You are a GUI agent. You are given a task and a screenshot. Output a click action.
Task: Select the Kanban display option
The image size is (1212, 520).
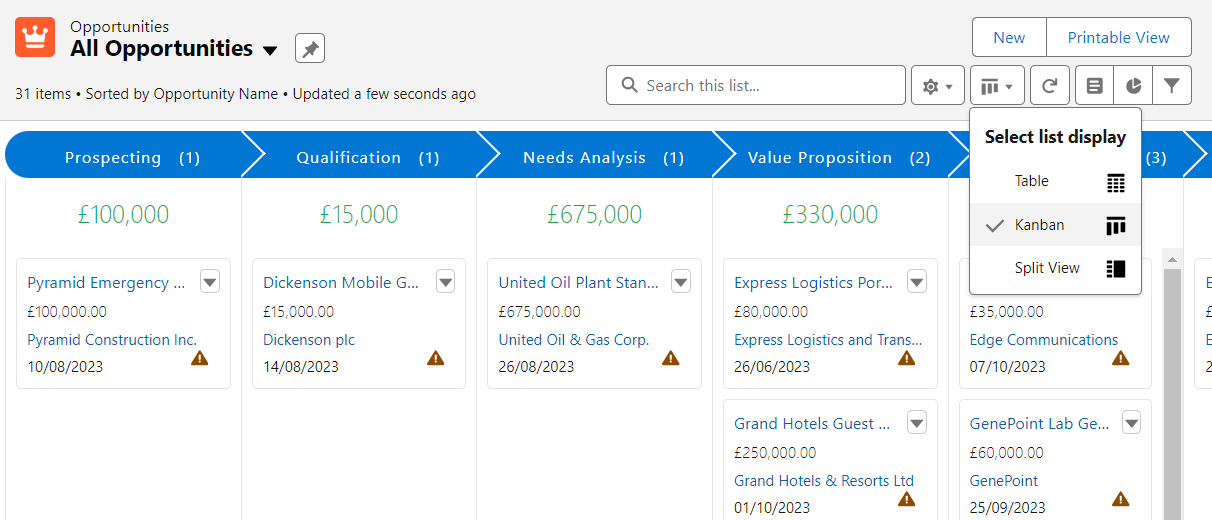click(1055, 225)
